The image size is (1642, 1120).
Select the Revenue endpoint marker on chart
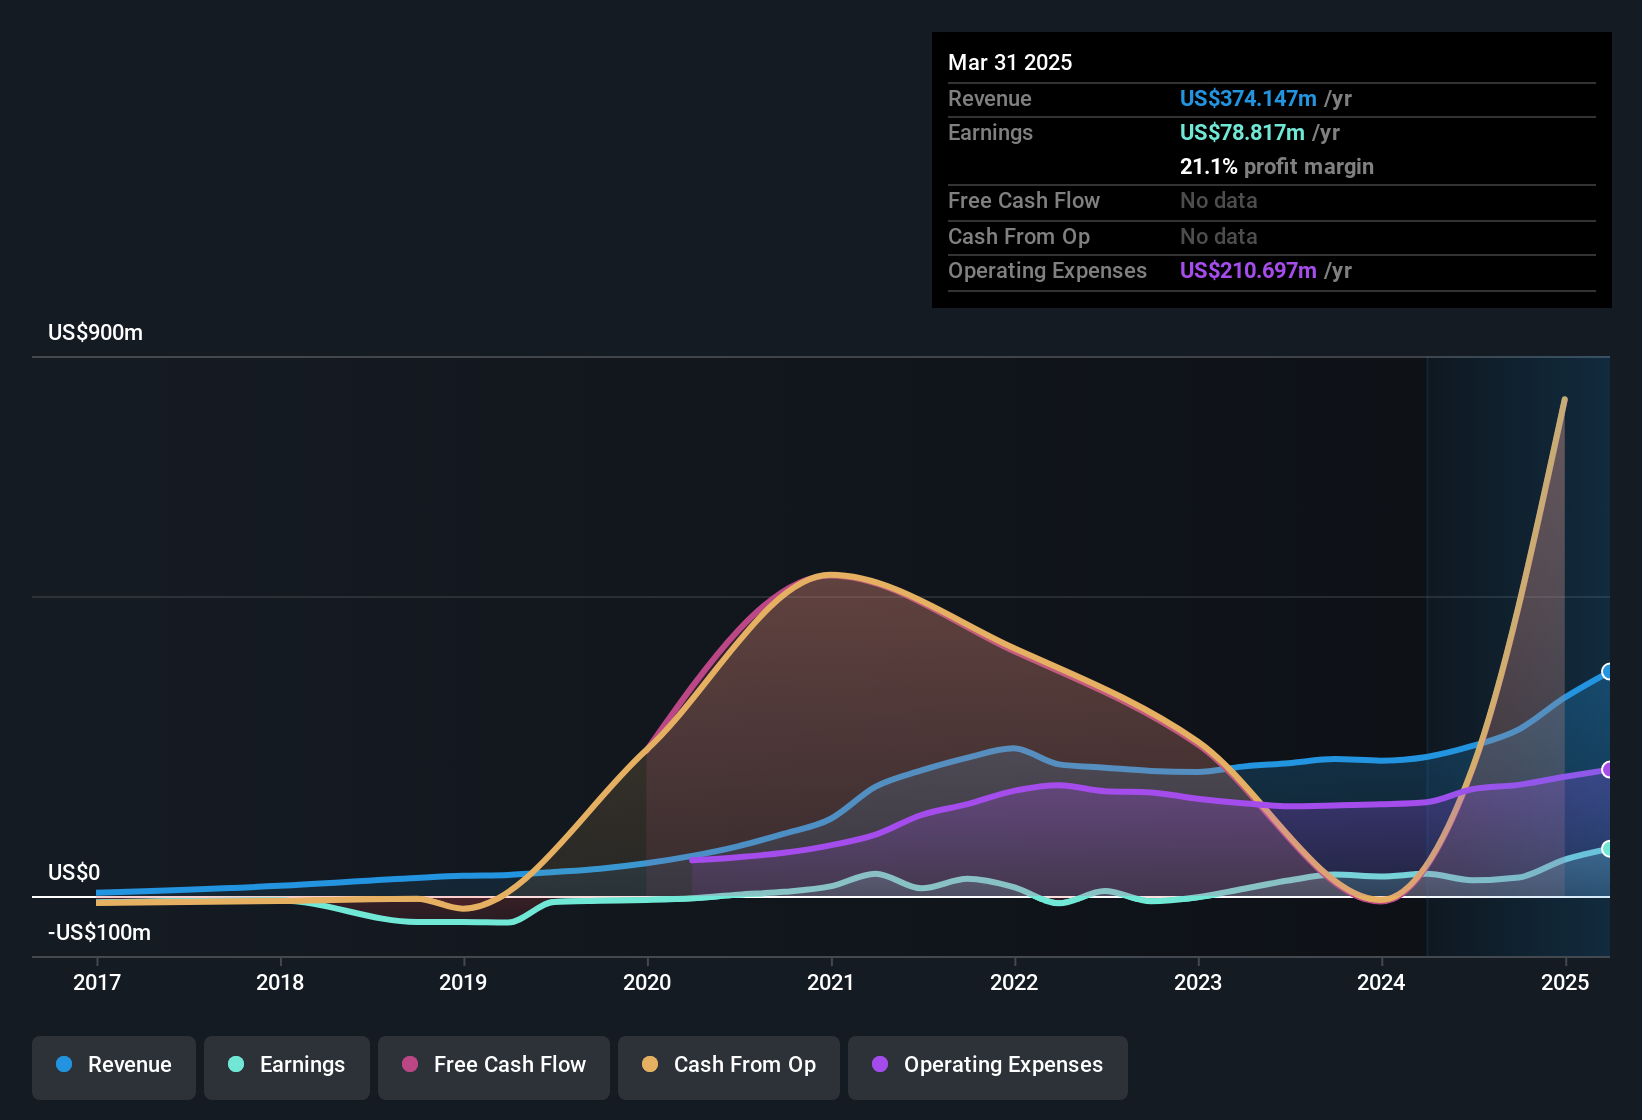[1607, 671]
